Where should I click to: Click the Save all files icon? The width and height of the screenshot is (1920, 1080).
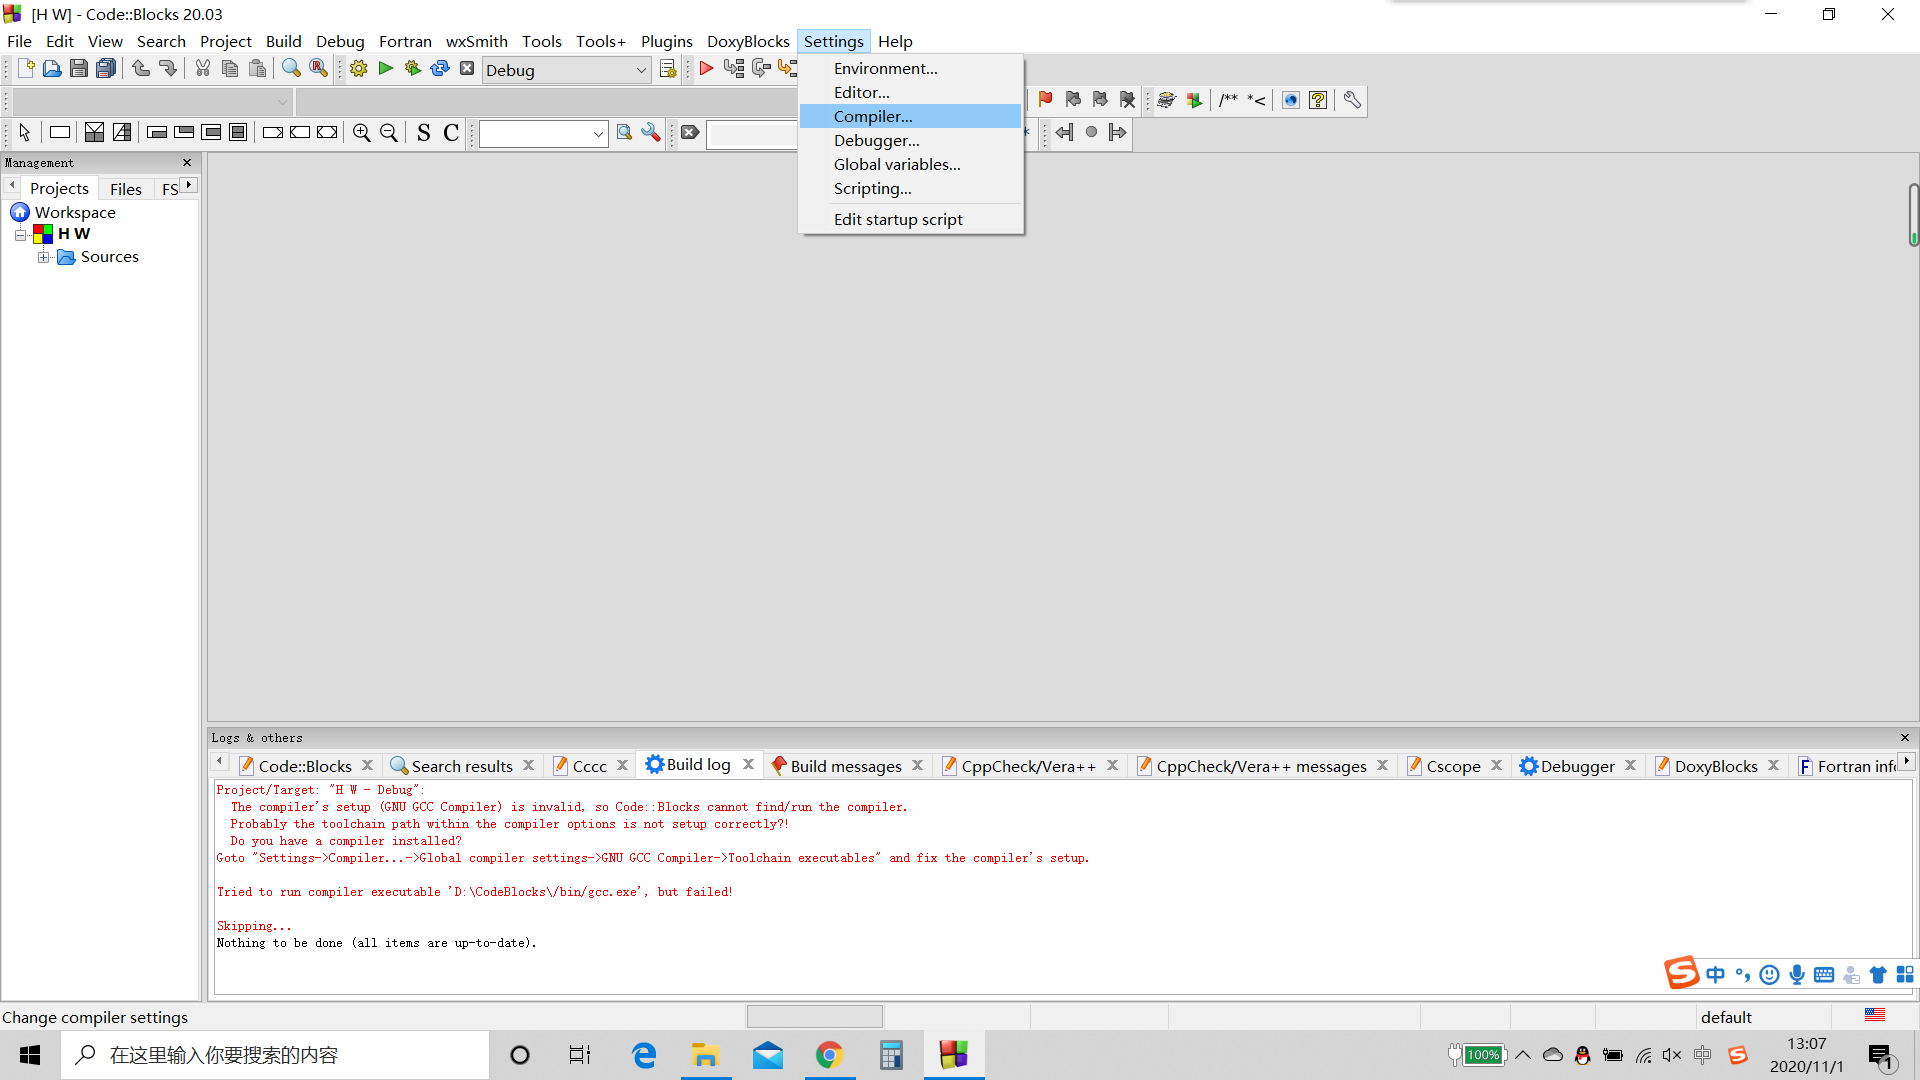[x=106, y=69]
